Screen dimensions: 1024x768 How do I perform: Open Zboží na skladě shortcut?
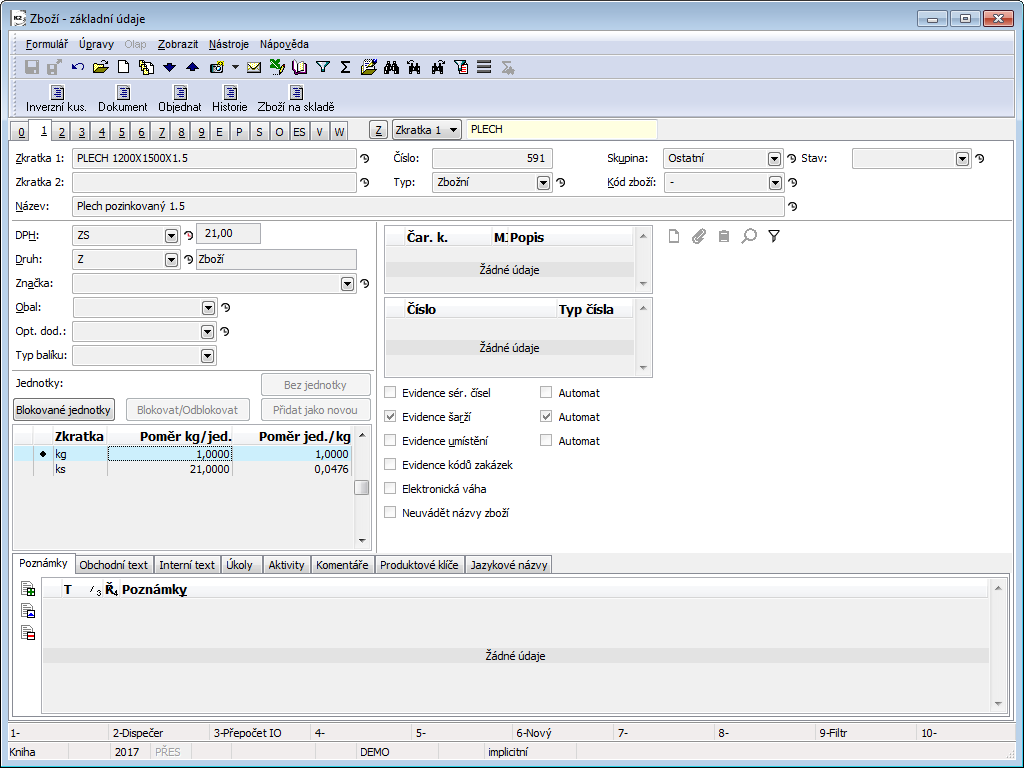(x=296, y=98)
